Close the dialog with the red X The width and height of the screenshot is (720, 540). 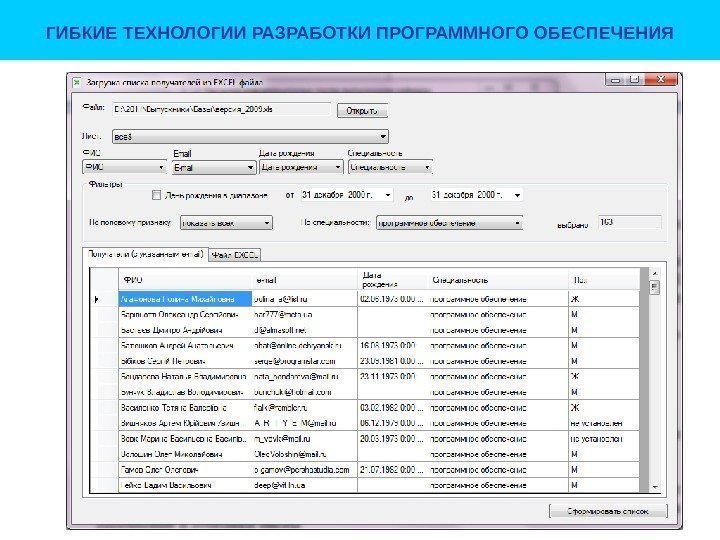click(661, 79)
